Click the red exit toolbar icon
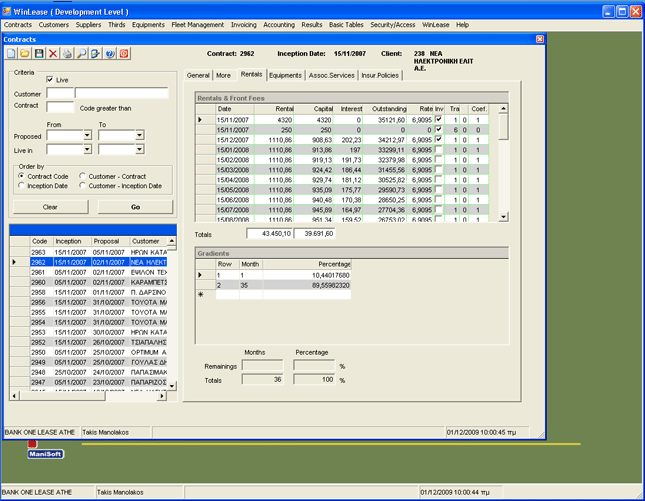Image resolution: width=645 pixels, height=501 pixels. coord(124,53)
